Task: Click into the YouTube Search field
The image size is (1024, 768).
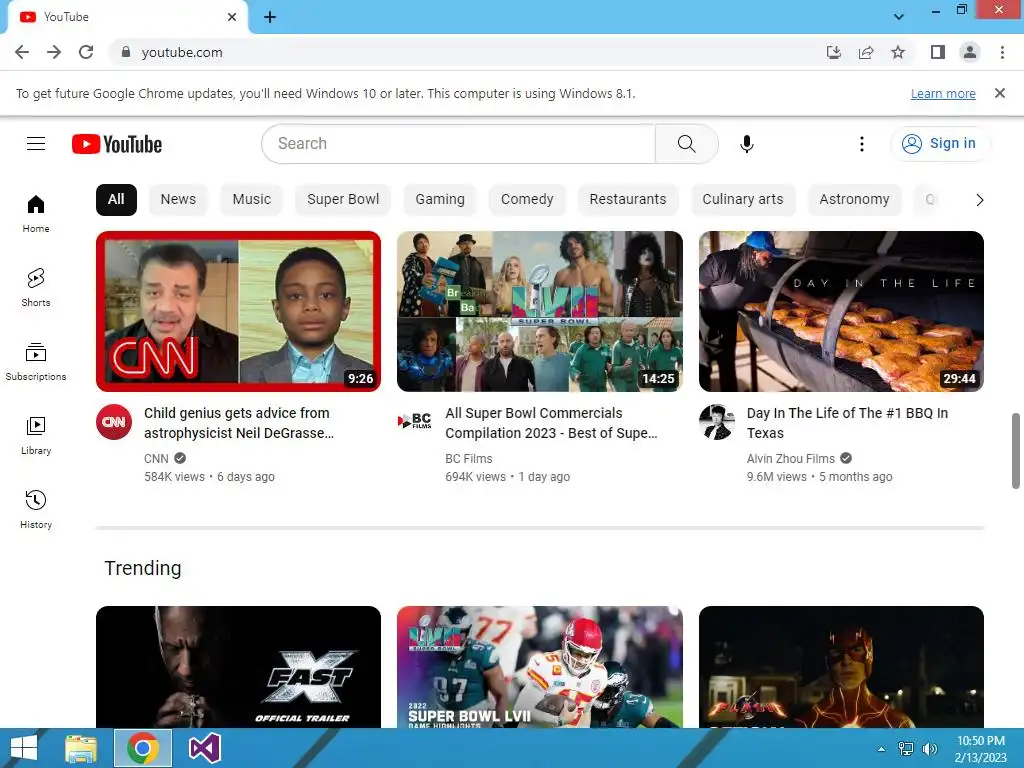Action: [459, 144]
